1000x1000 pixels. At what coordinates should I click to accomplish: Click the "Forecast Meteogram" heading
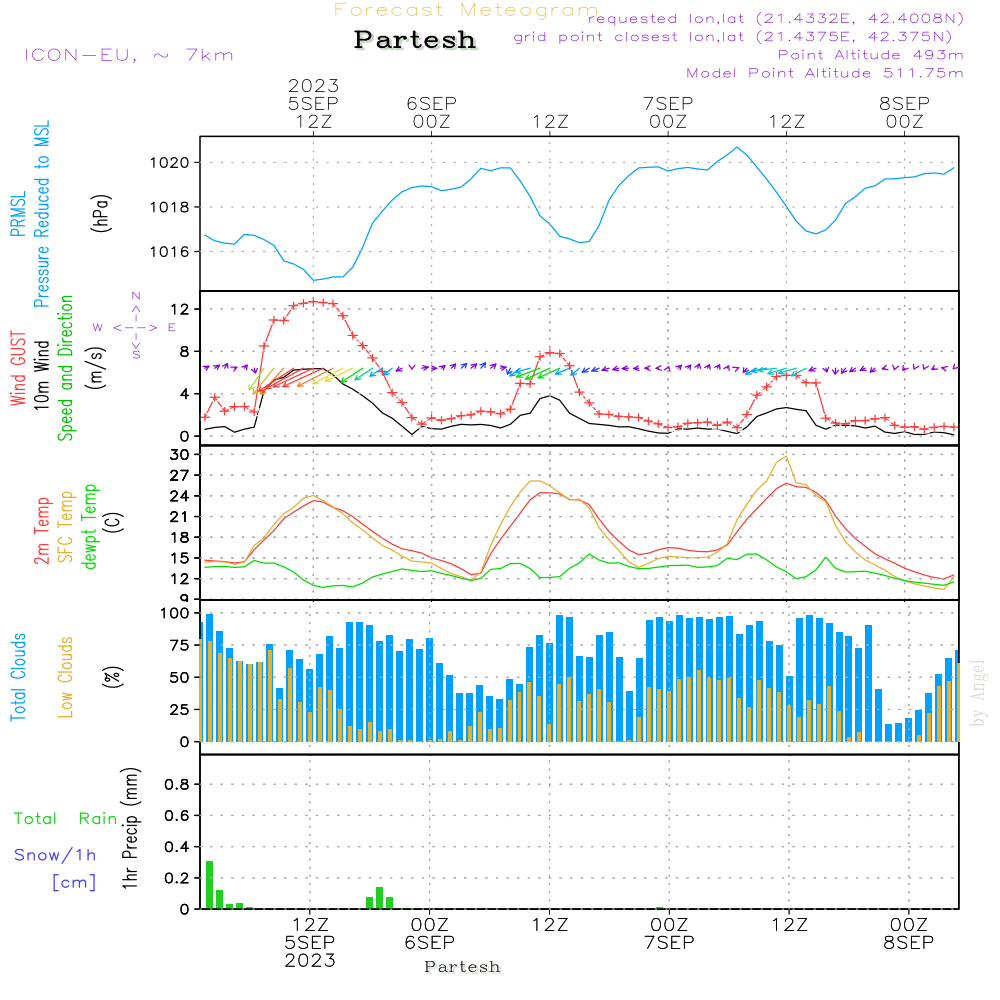(466, 10)
